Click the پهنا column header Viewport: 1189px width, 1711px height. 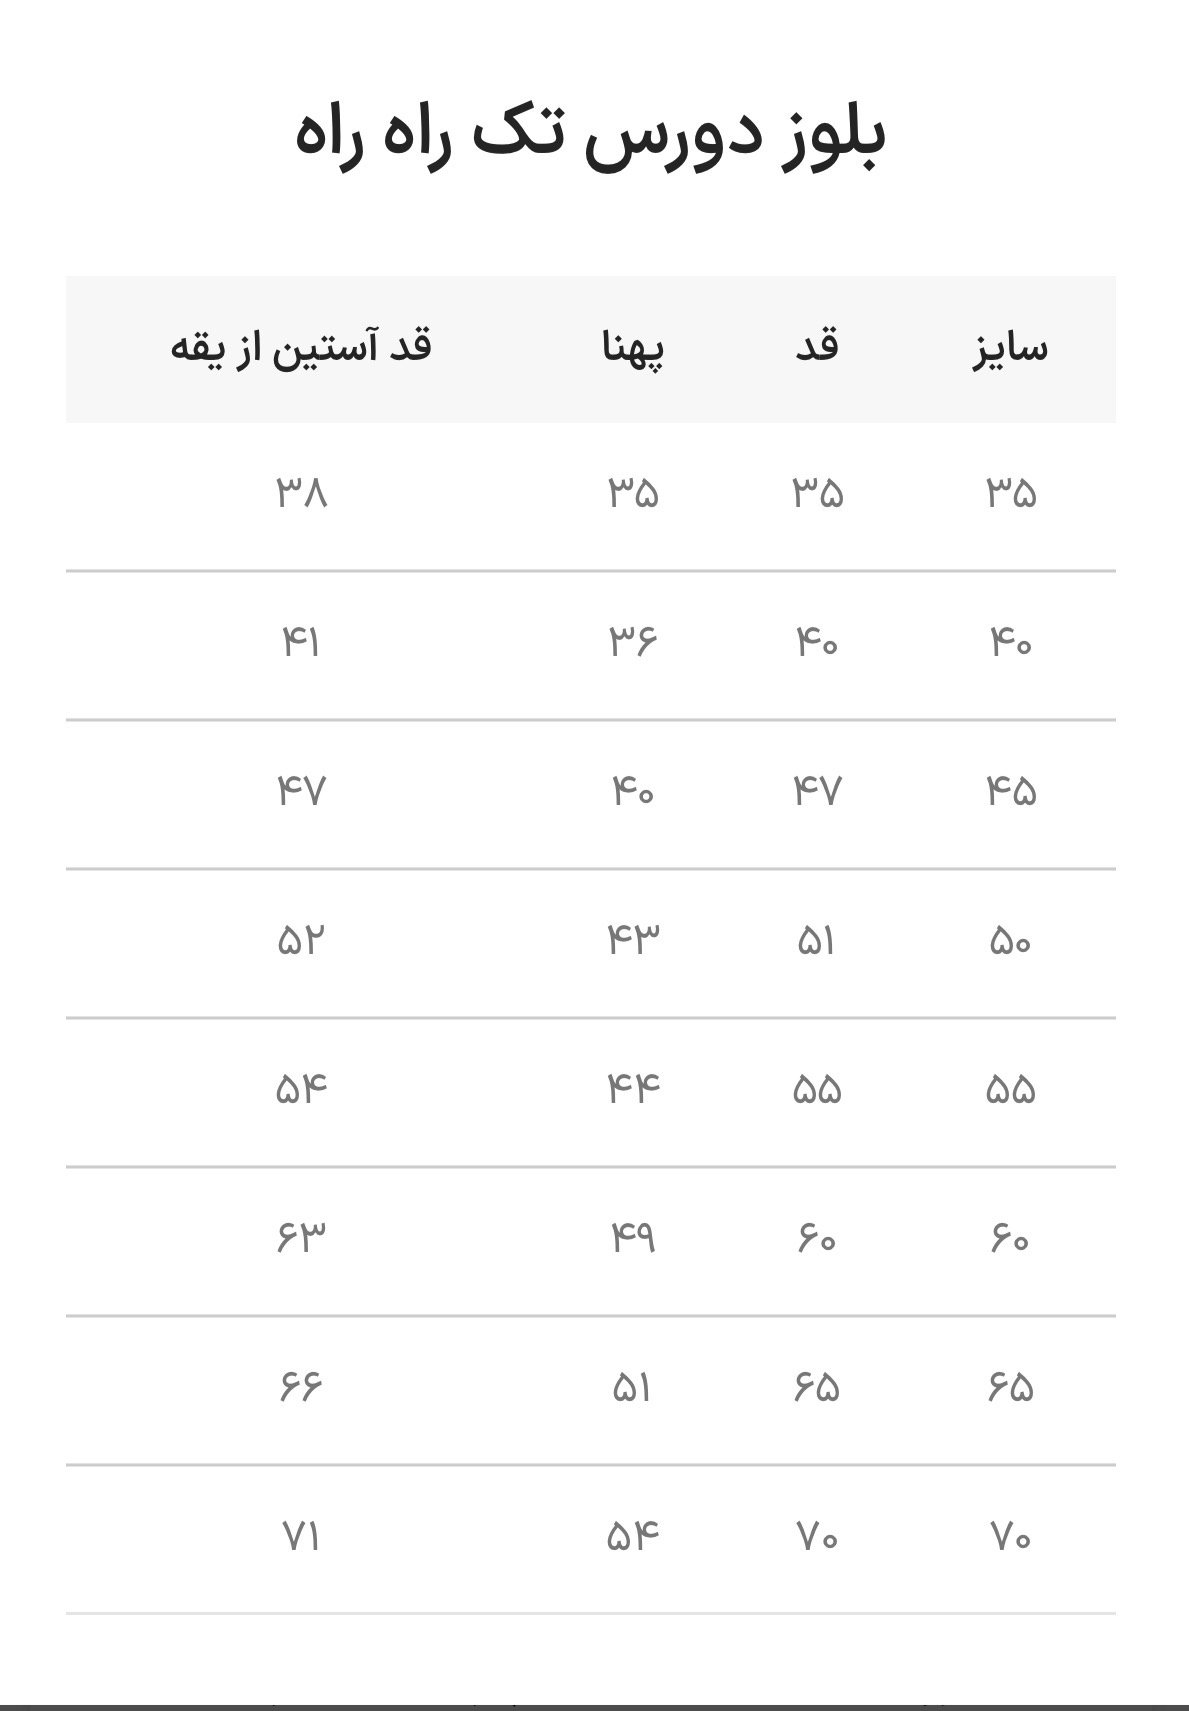[634, 348]
